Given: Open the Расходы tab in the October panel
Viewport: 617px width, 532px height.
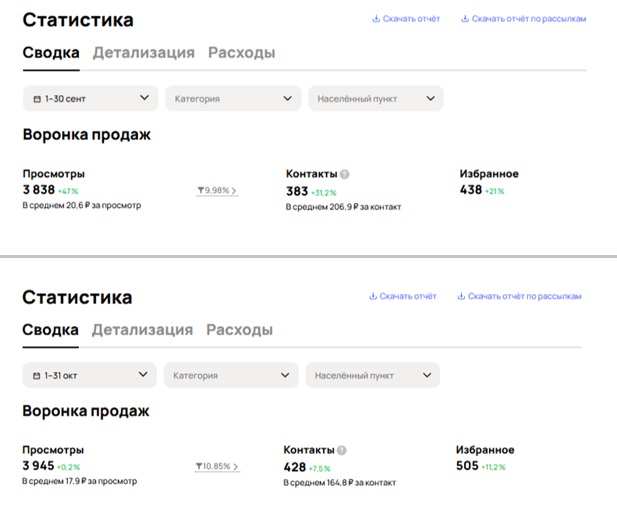Looking at the screenshot, I should [239, 330].
